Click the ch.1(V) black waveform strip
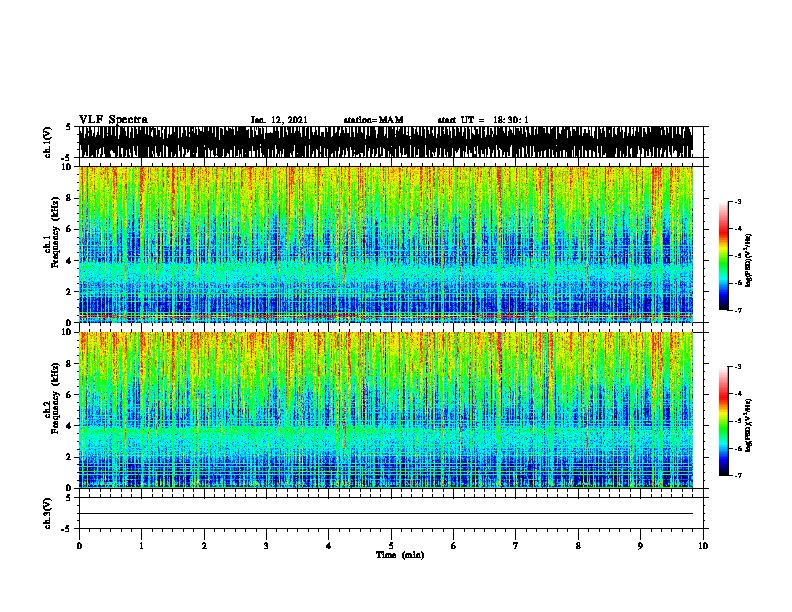792x612 pixels. point(386,142)
